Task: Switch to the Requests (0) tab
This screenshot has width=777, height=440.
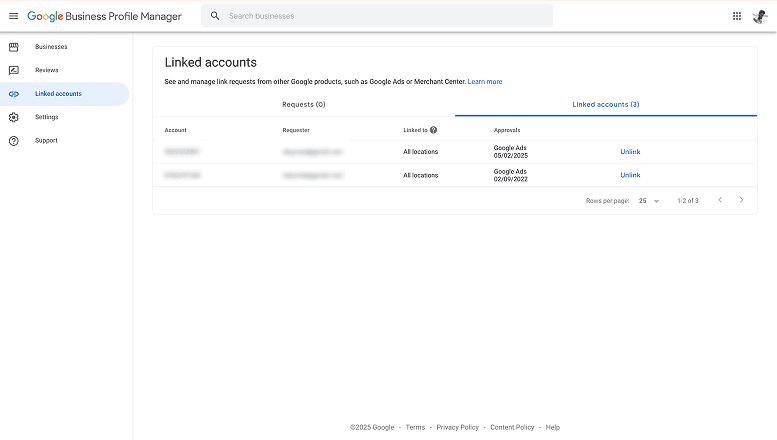Action: (x=304, y=105)
